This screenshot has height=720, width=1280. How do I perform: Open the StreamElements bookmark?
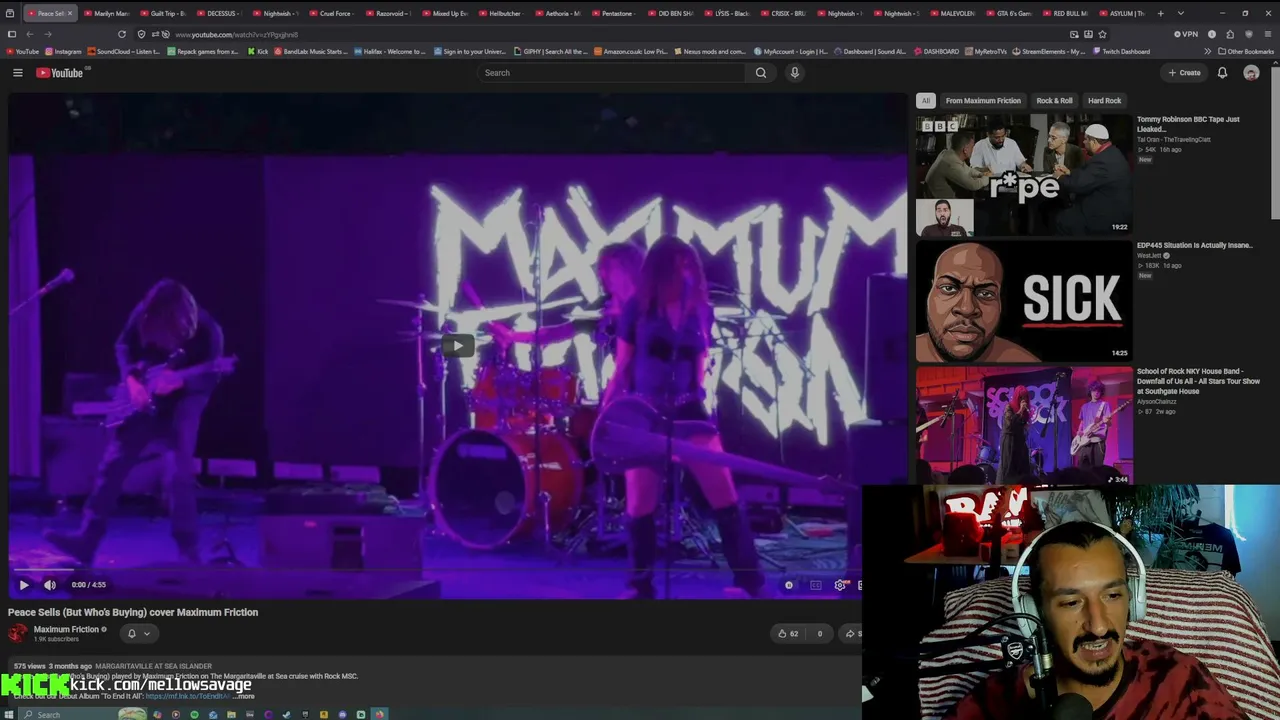click(x=1049, y=51)
